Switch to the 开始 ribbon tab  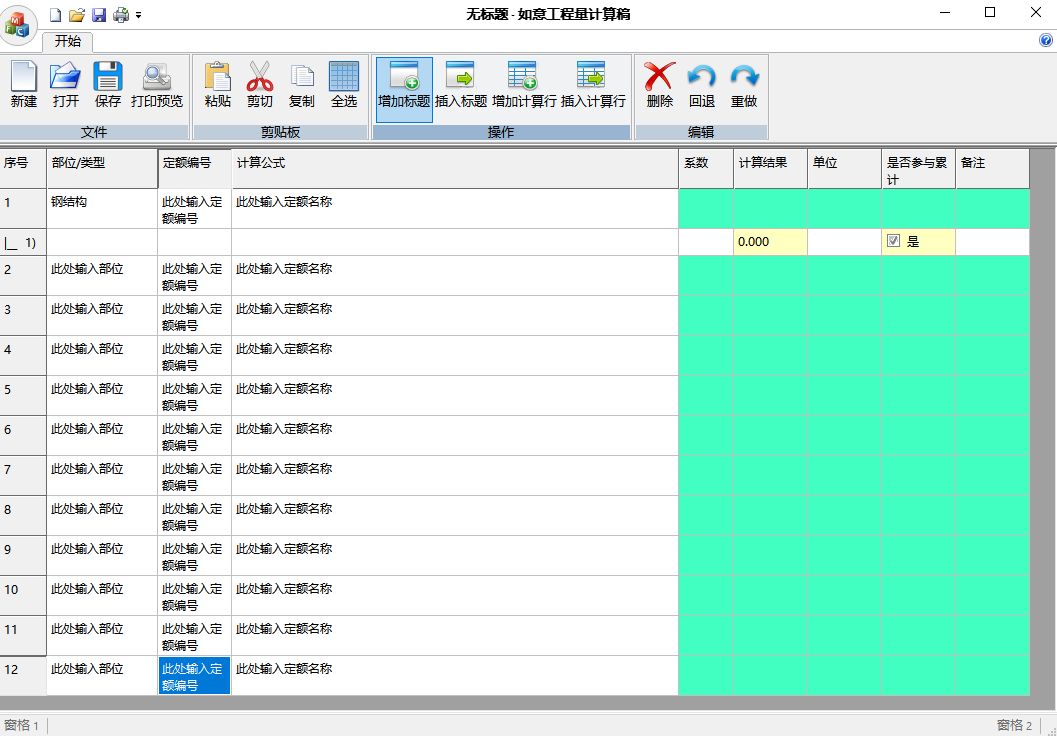pos(67,41)
